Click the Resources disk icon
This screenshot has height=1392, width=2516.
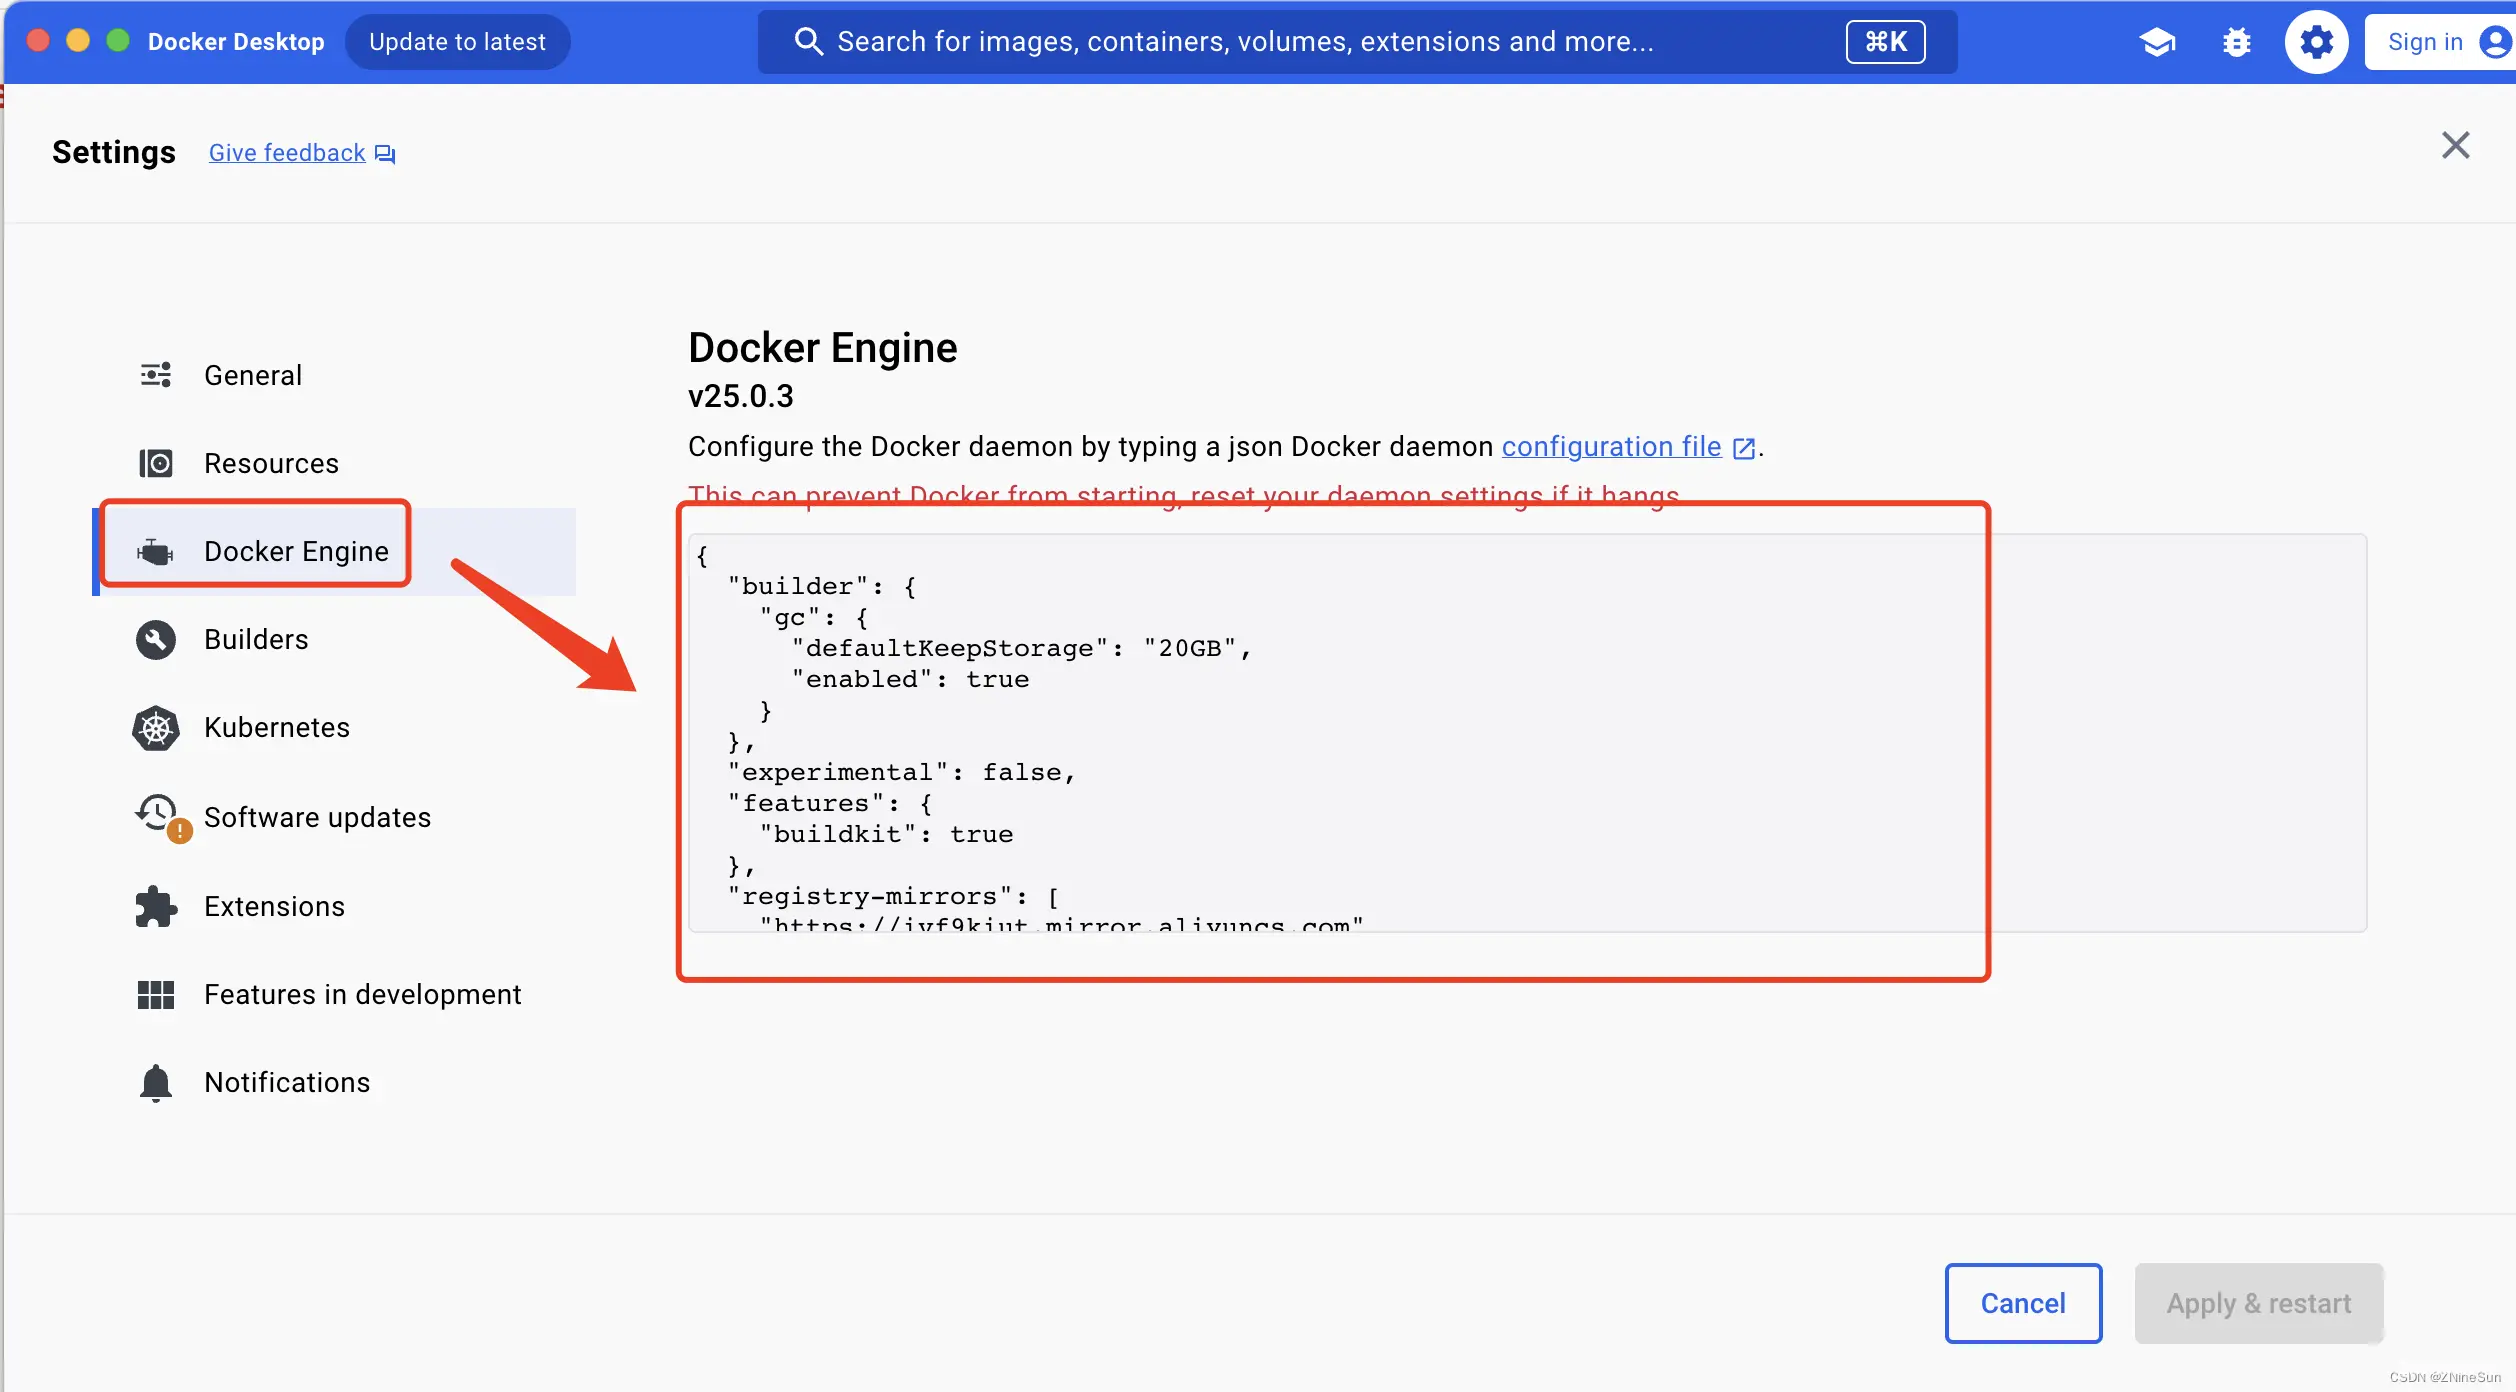pos(156,463)
